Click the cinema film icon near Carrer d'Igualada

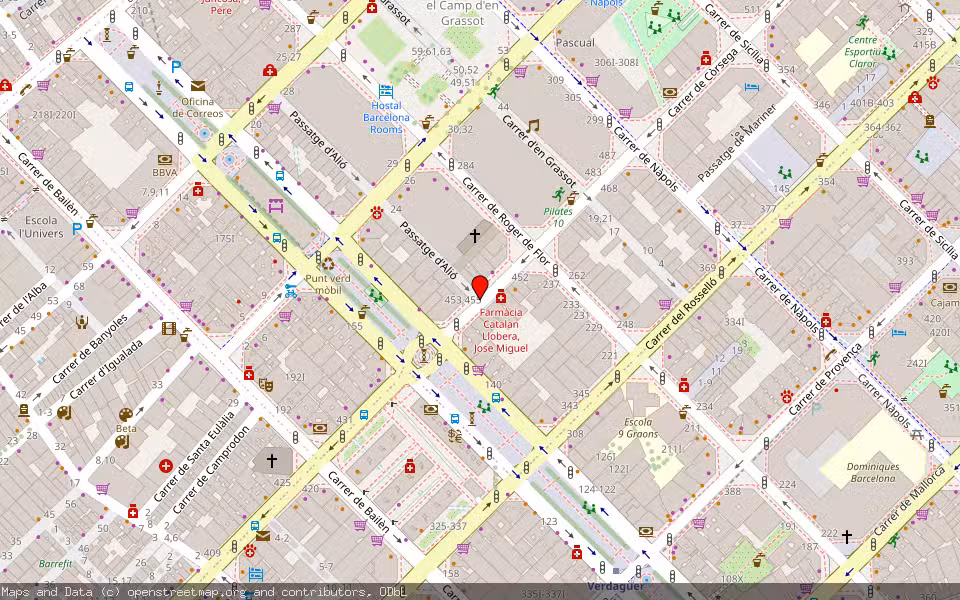(x=169, y=328)
